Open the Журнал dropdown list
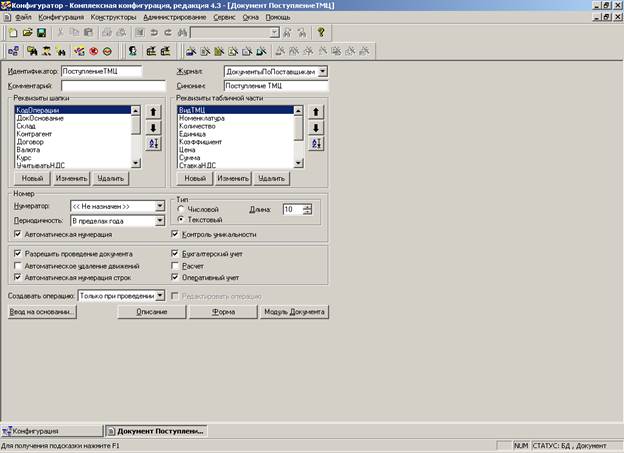This screenshot has width=624, height=453. (323, 72)
